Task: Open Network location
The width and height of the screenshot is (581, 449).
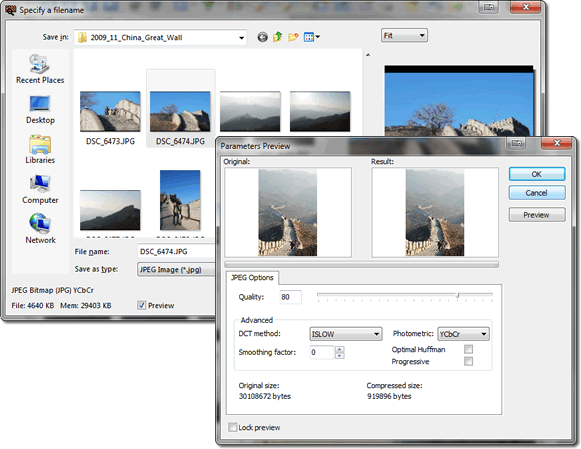Action: pos(40,229)
